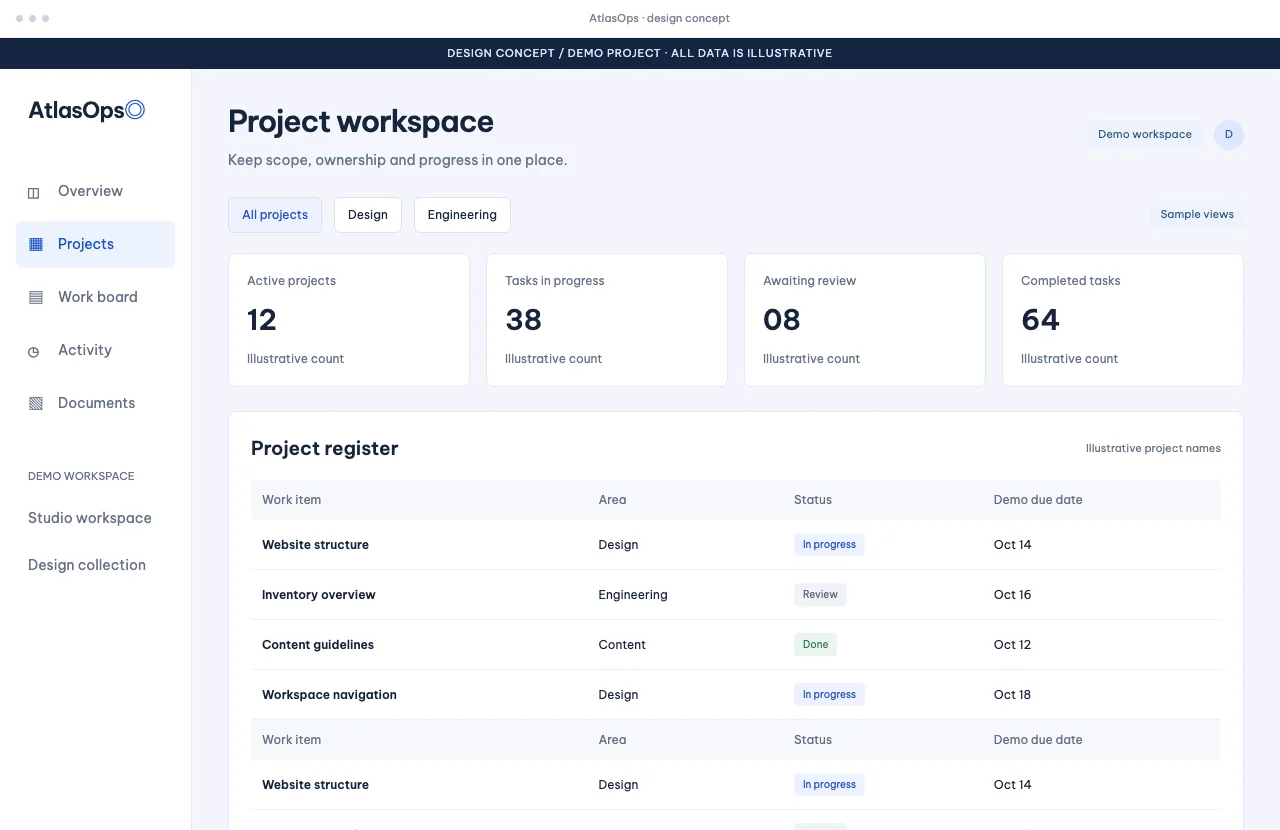
Task: Click the number 38 in Tasks in progress
Action: 523,320
